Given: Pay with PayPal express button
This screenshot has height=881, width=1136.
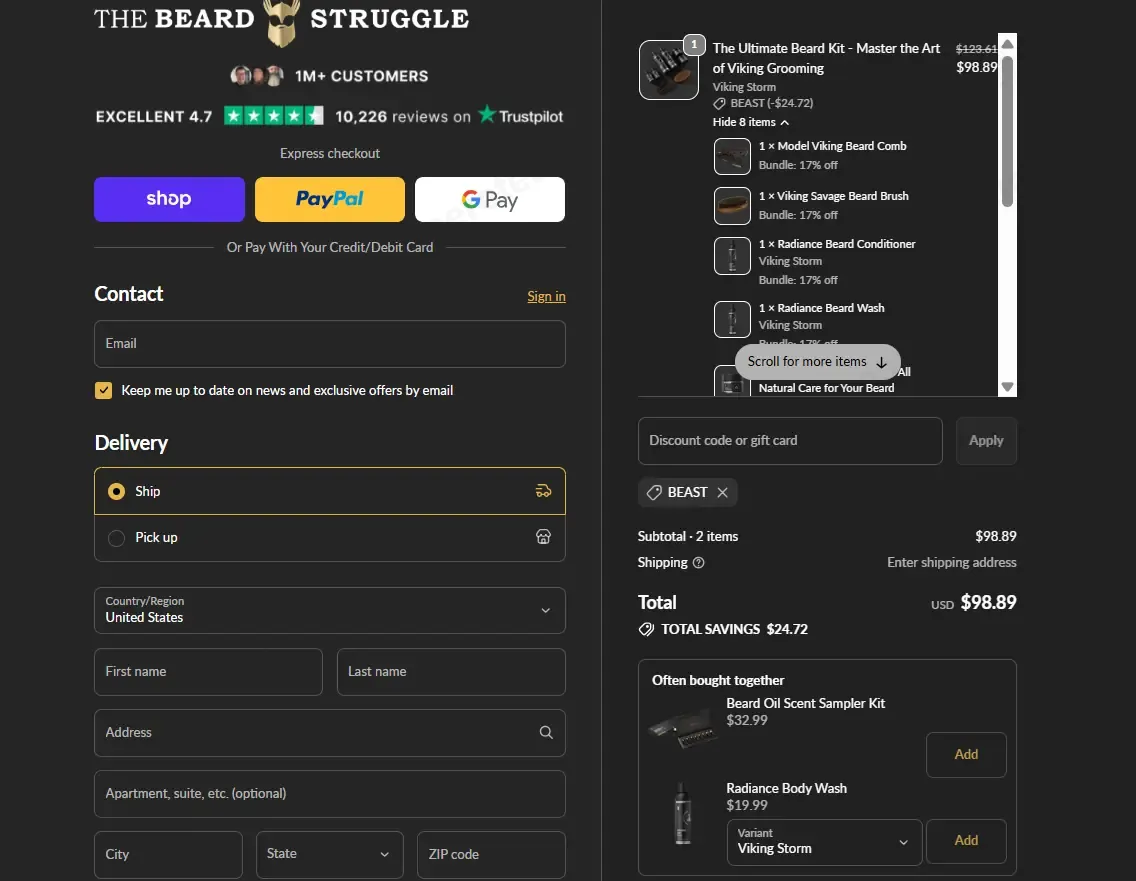Looking at the screenshot, I should (330, 199).
